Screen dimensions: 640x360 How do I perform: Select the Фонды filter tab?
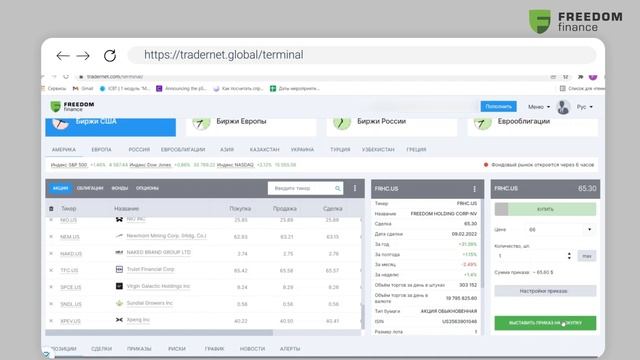point(120,188)
